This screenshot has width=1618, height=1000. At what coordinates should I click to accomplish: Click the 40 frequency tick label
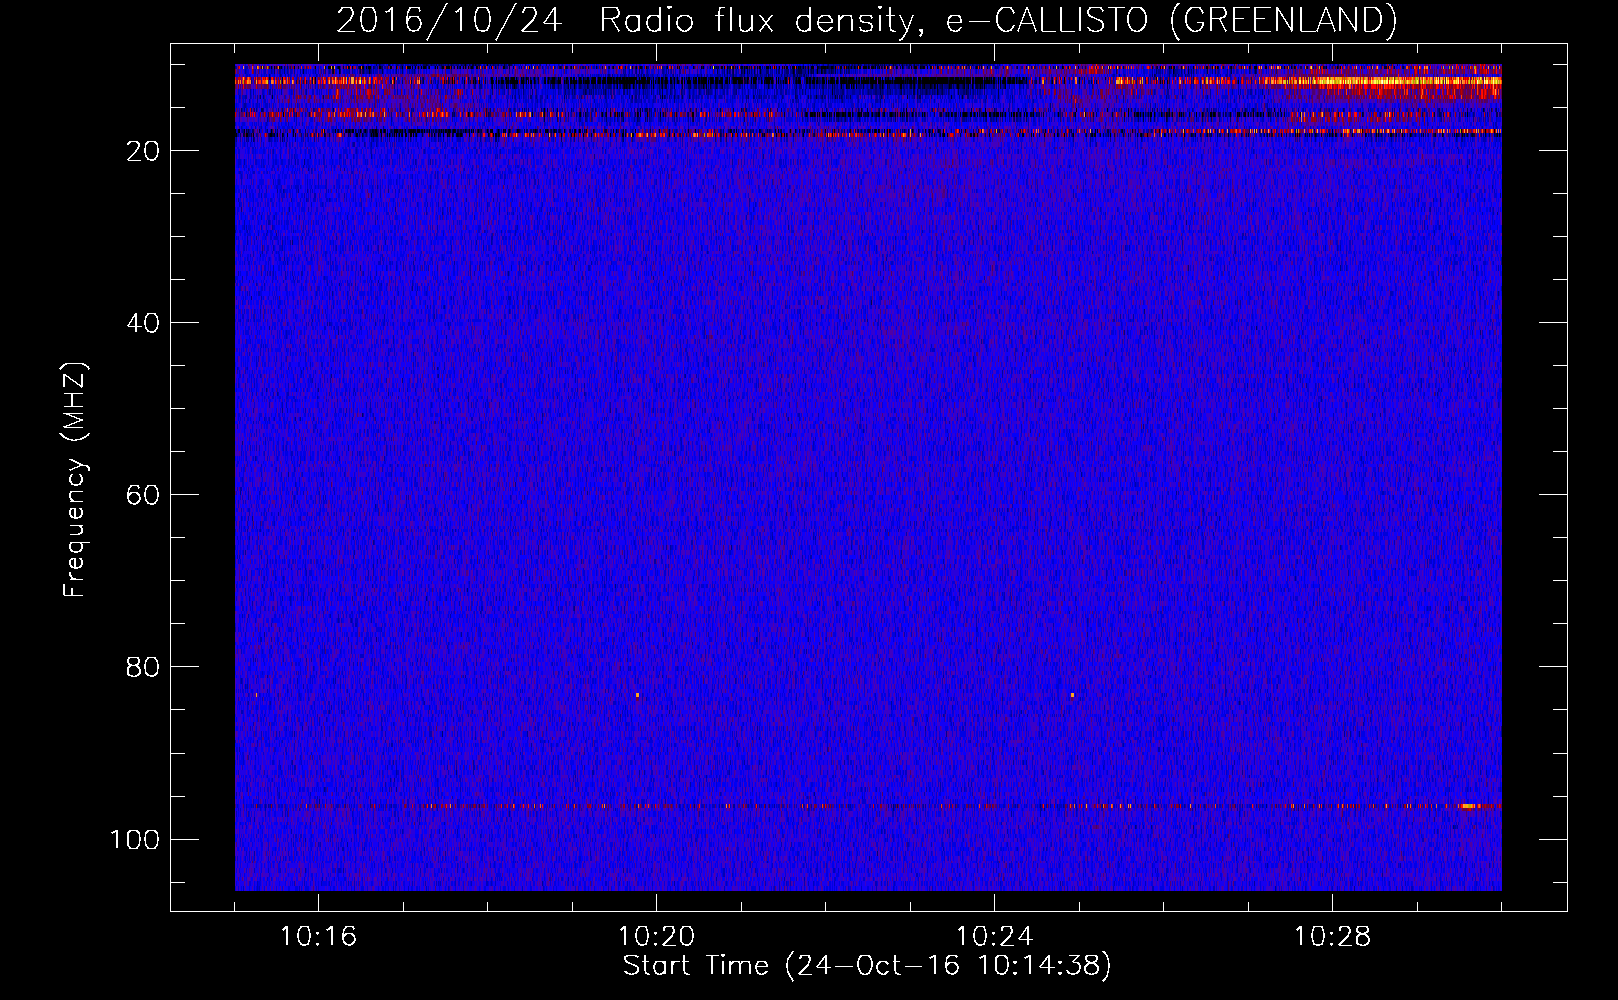click(143, 323)
